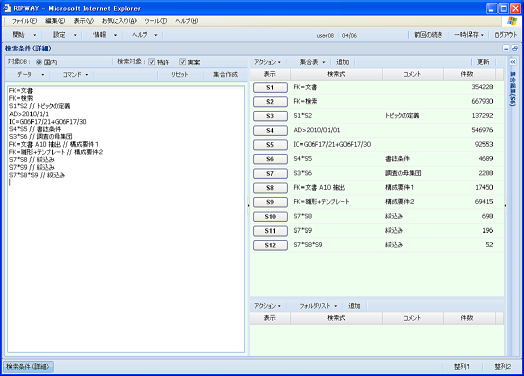This screenshot has height=376, width=524.
Task: Click the S8 button
Action: tap(270, 188)
